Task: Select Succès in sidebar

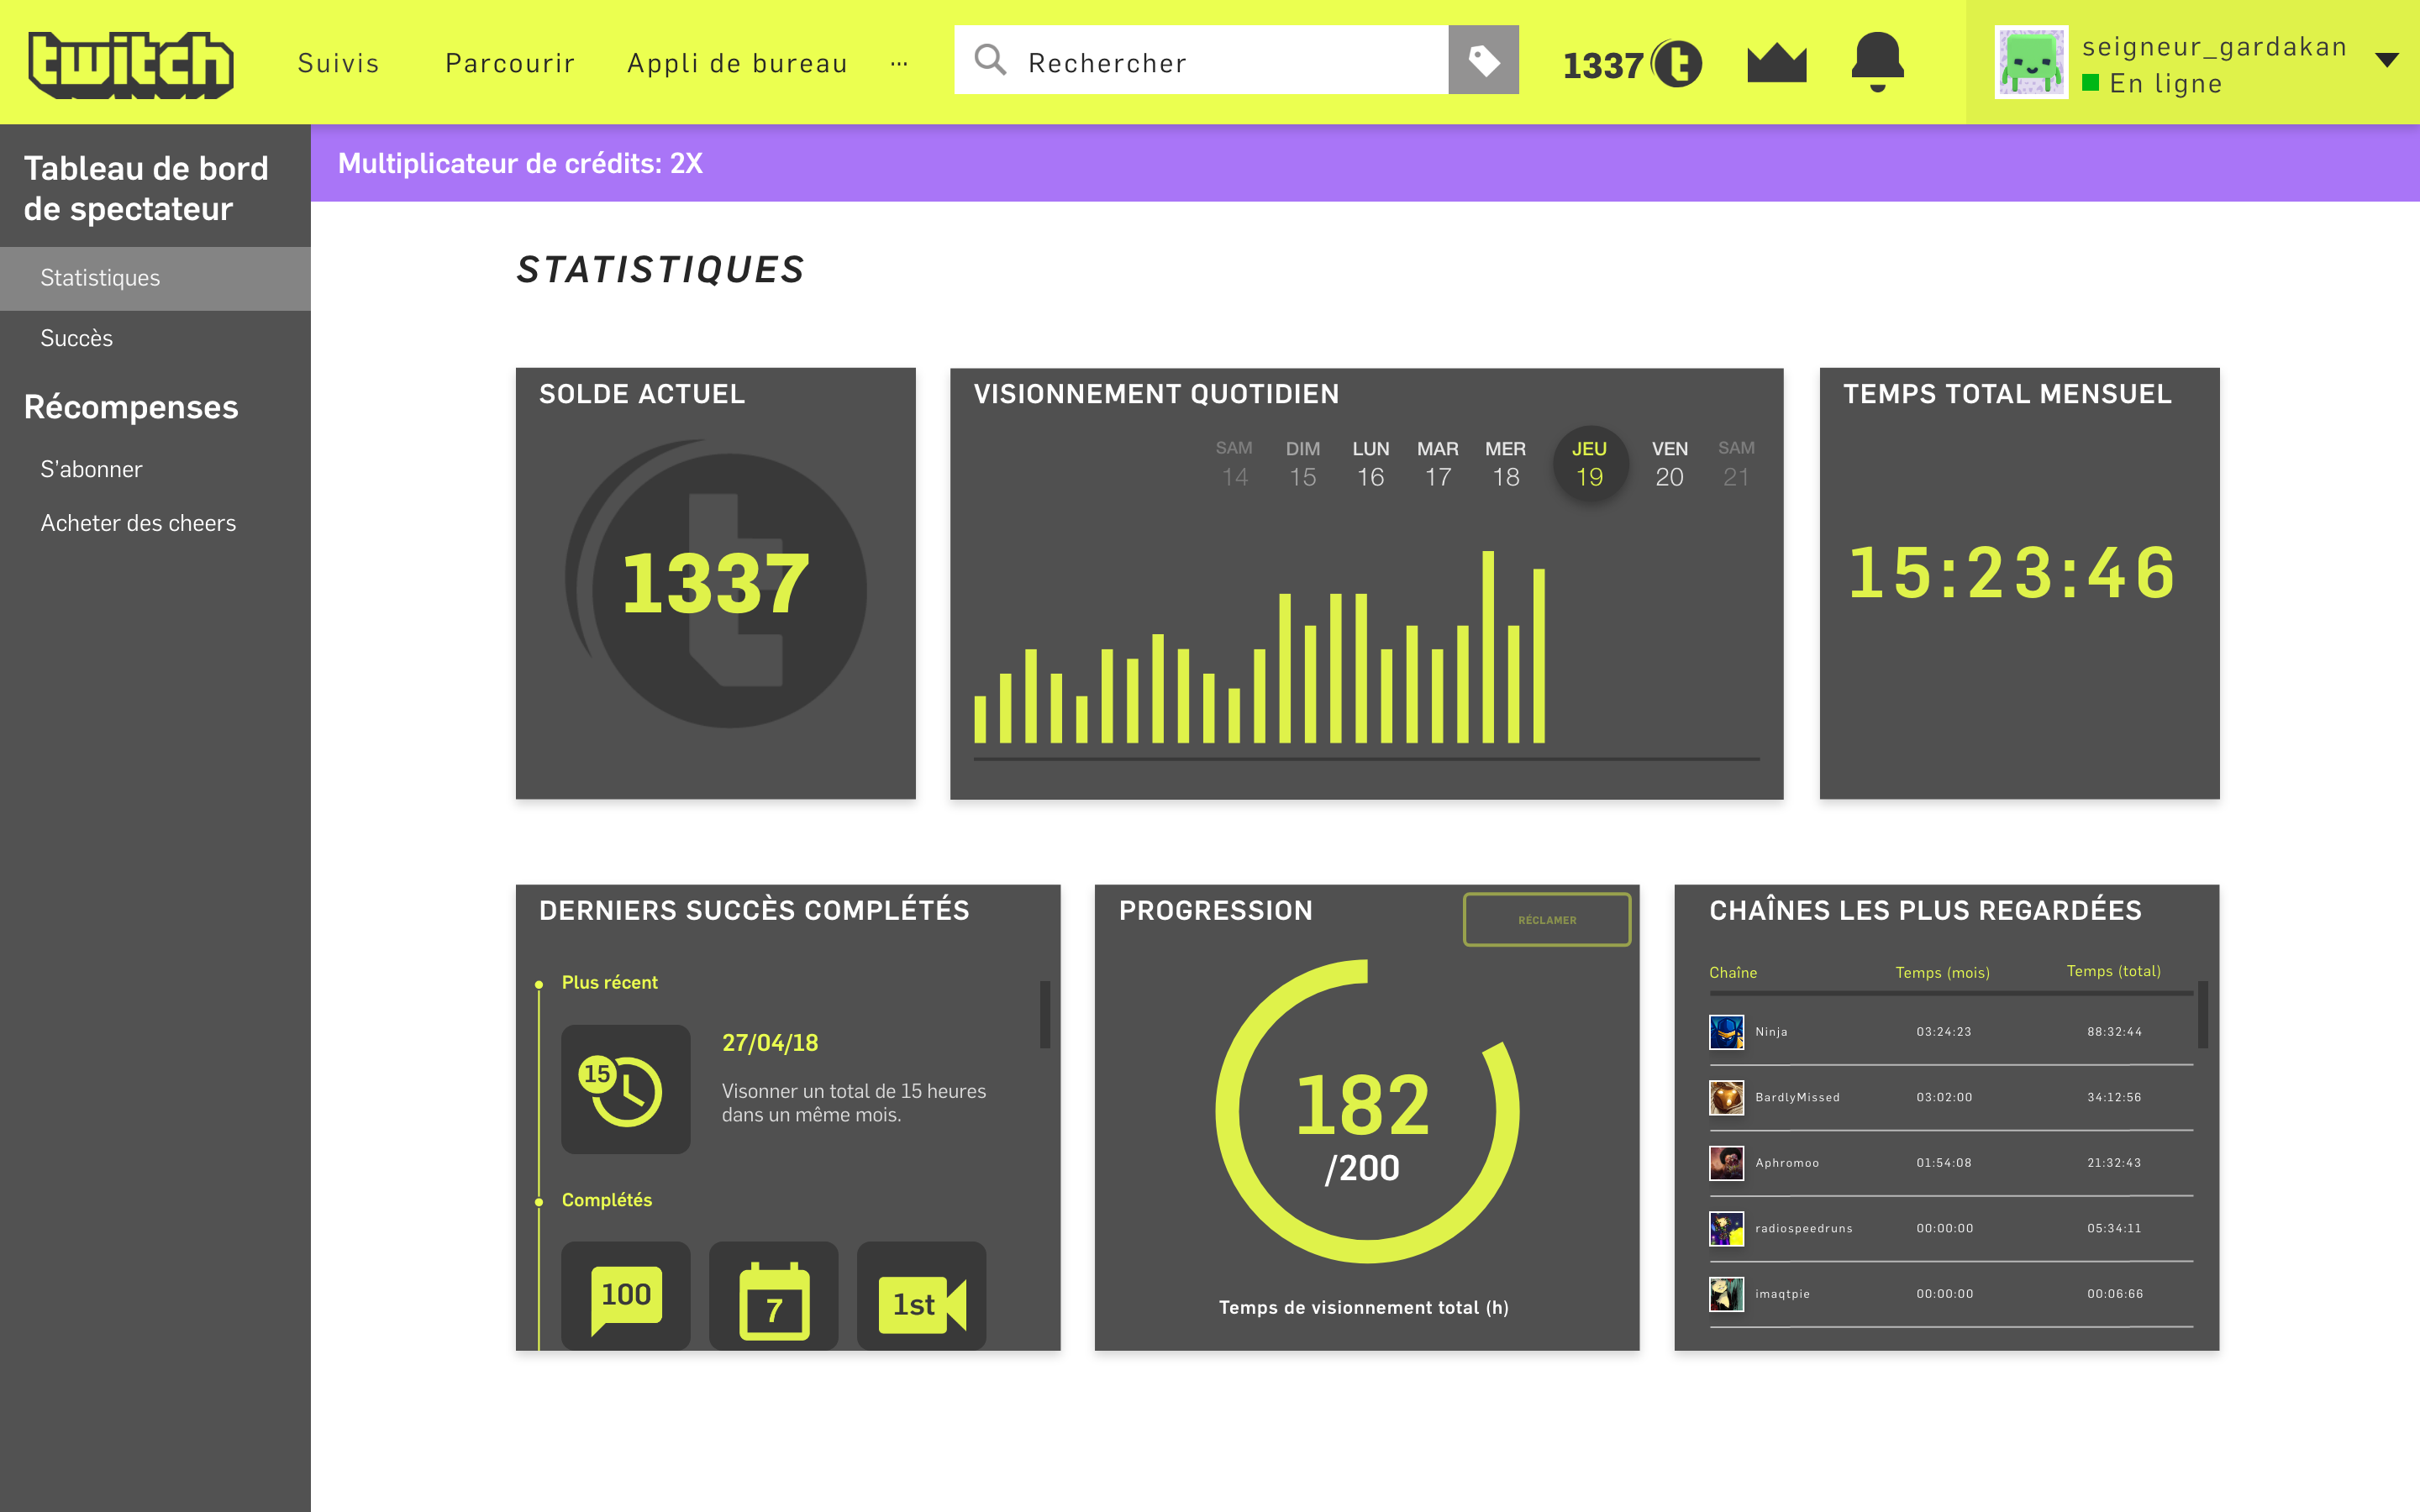Action: click(76, 338)
